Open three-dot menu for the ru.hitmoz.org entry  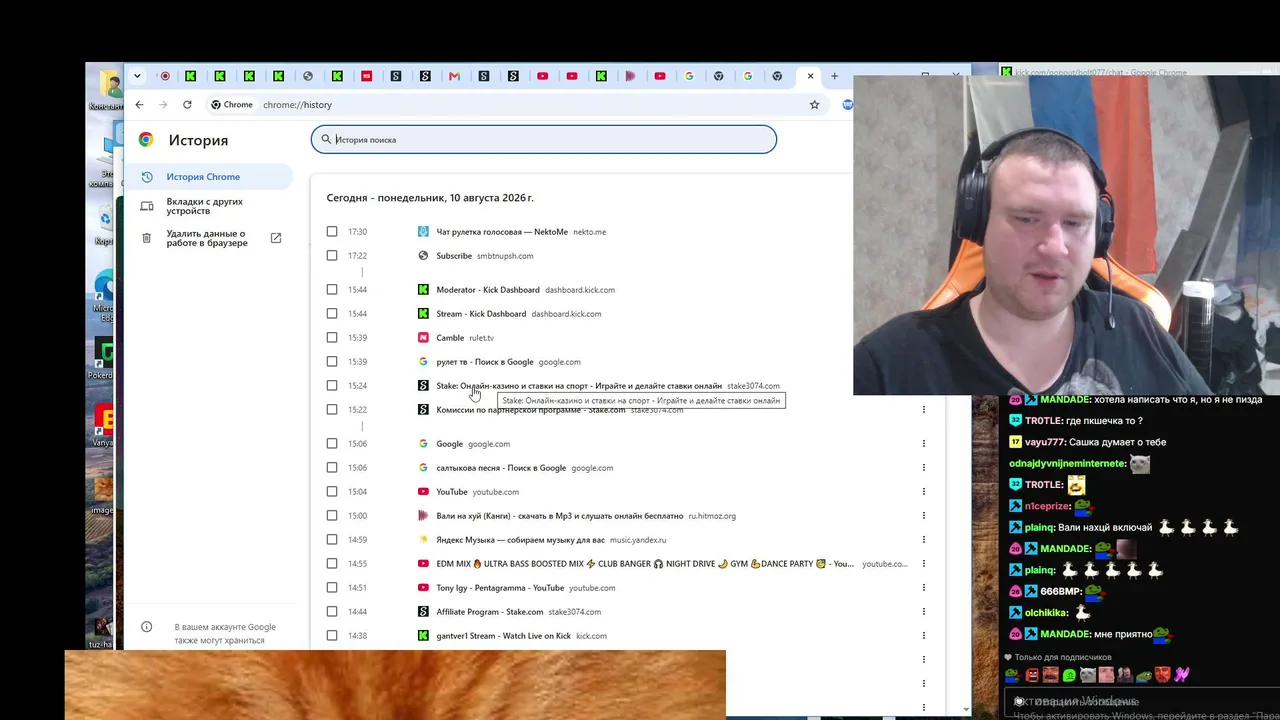pos(923,516)
